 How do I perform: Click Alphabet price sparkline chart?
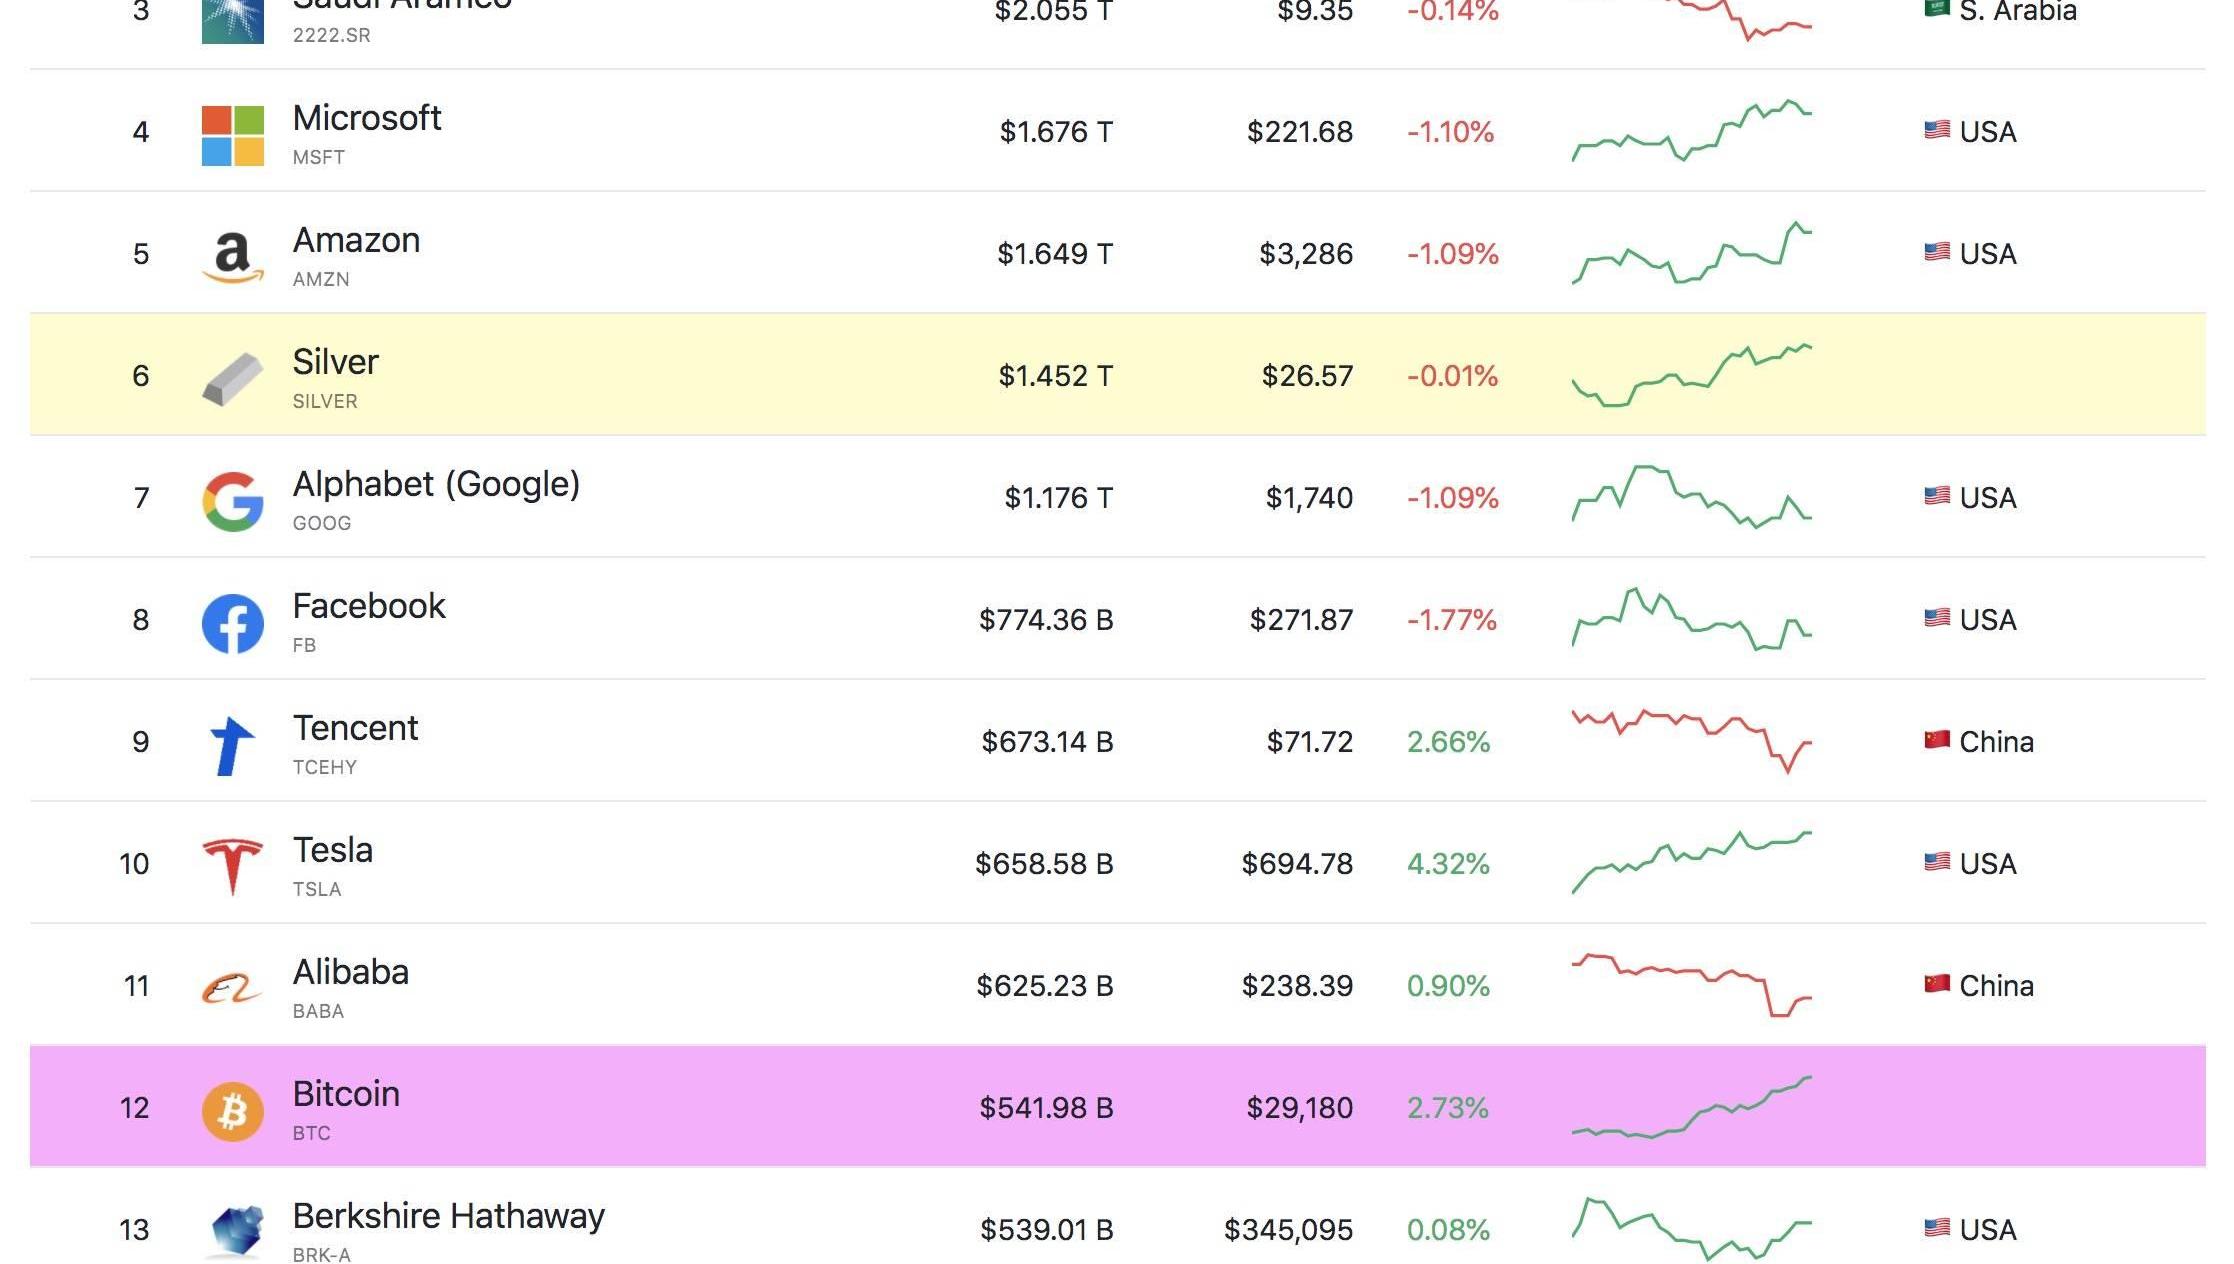(1692, 497)
